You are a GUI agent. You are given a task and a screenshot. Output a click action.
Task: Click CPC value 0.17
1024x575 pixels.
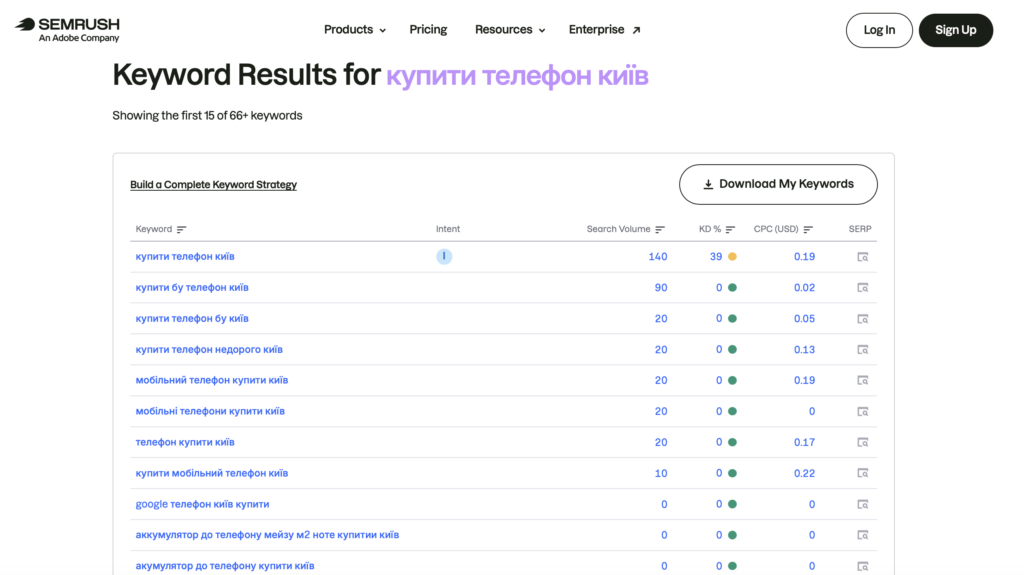[805, 442]
